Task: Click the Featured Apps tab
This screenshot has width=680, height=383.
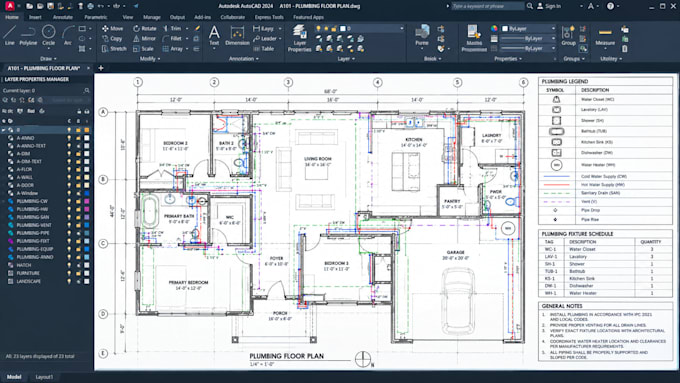Action: pos(308,17)
